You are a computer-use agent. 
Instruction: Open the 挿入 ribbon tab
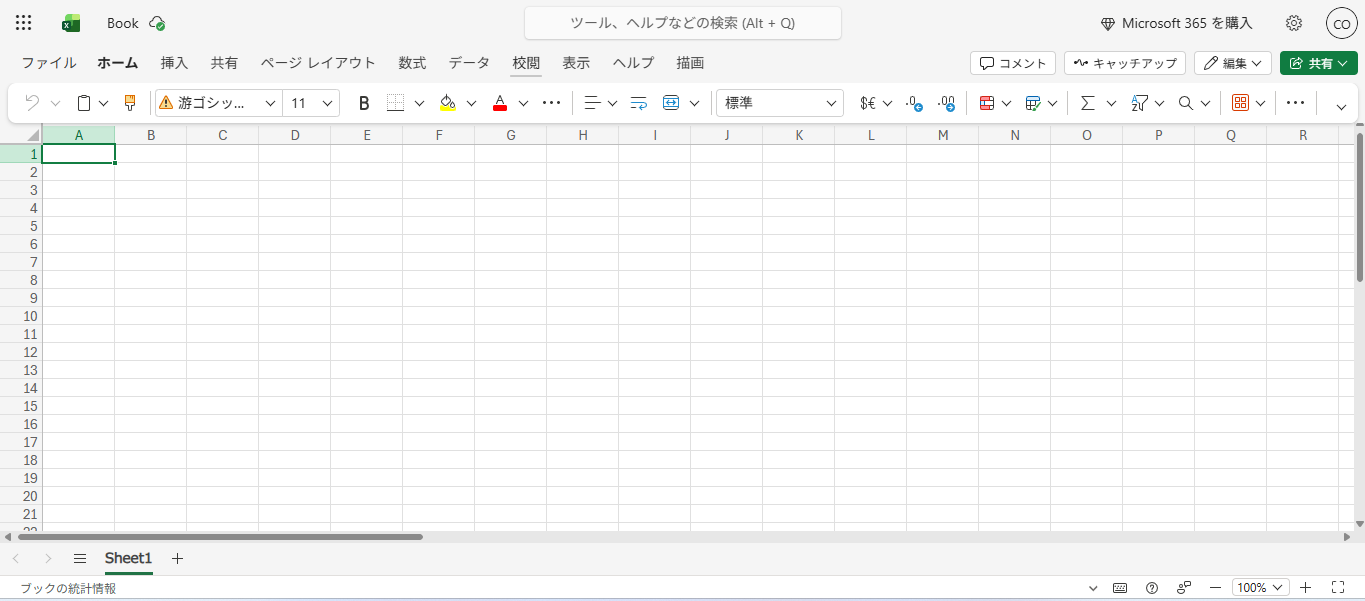(174, 63)
